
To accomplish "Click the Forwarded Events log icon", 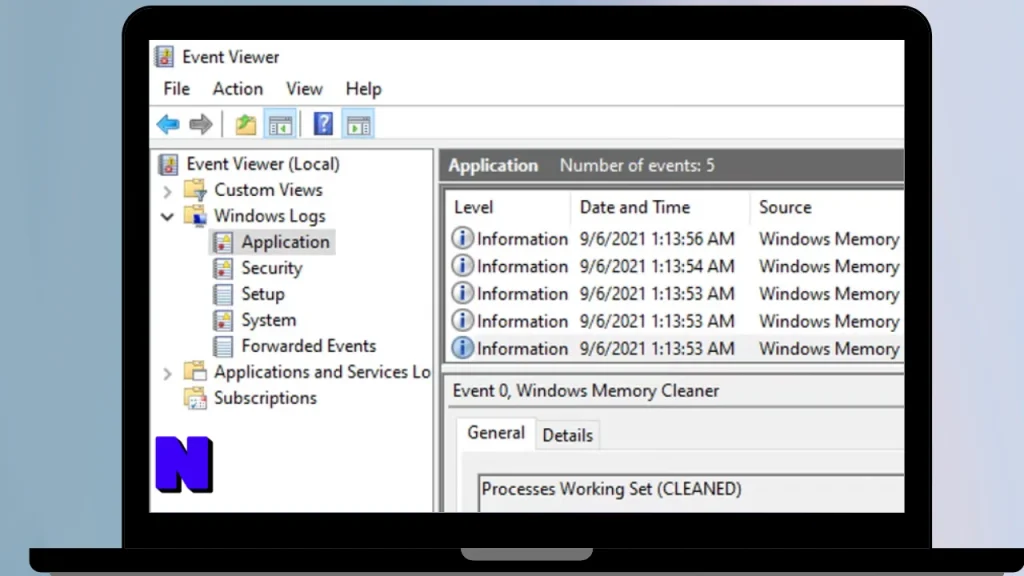I will tap(223, 347).
